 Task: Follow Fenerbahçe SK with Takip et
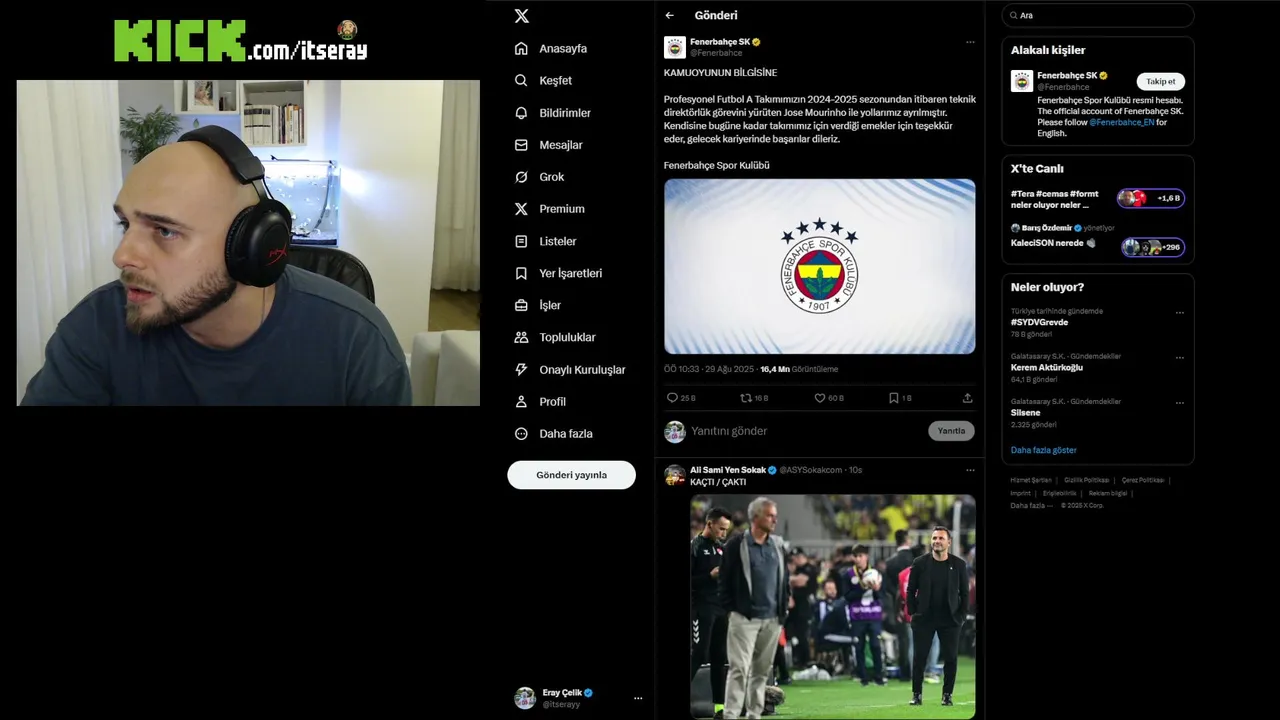pyautogui.click(x=1161, y=82)
